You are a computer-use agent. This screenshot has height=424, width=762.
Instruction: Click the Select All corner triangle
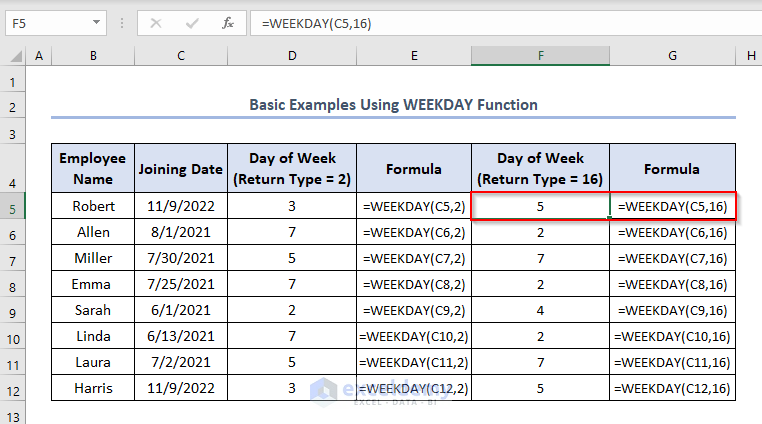coord(13,56)
